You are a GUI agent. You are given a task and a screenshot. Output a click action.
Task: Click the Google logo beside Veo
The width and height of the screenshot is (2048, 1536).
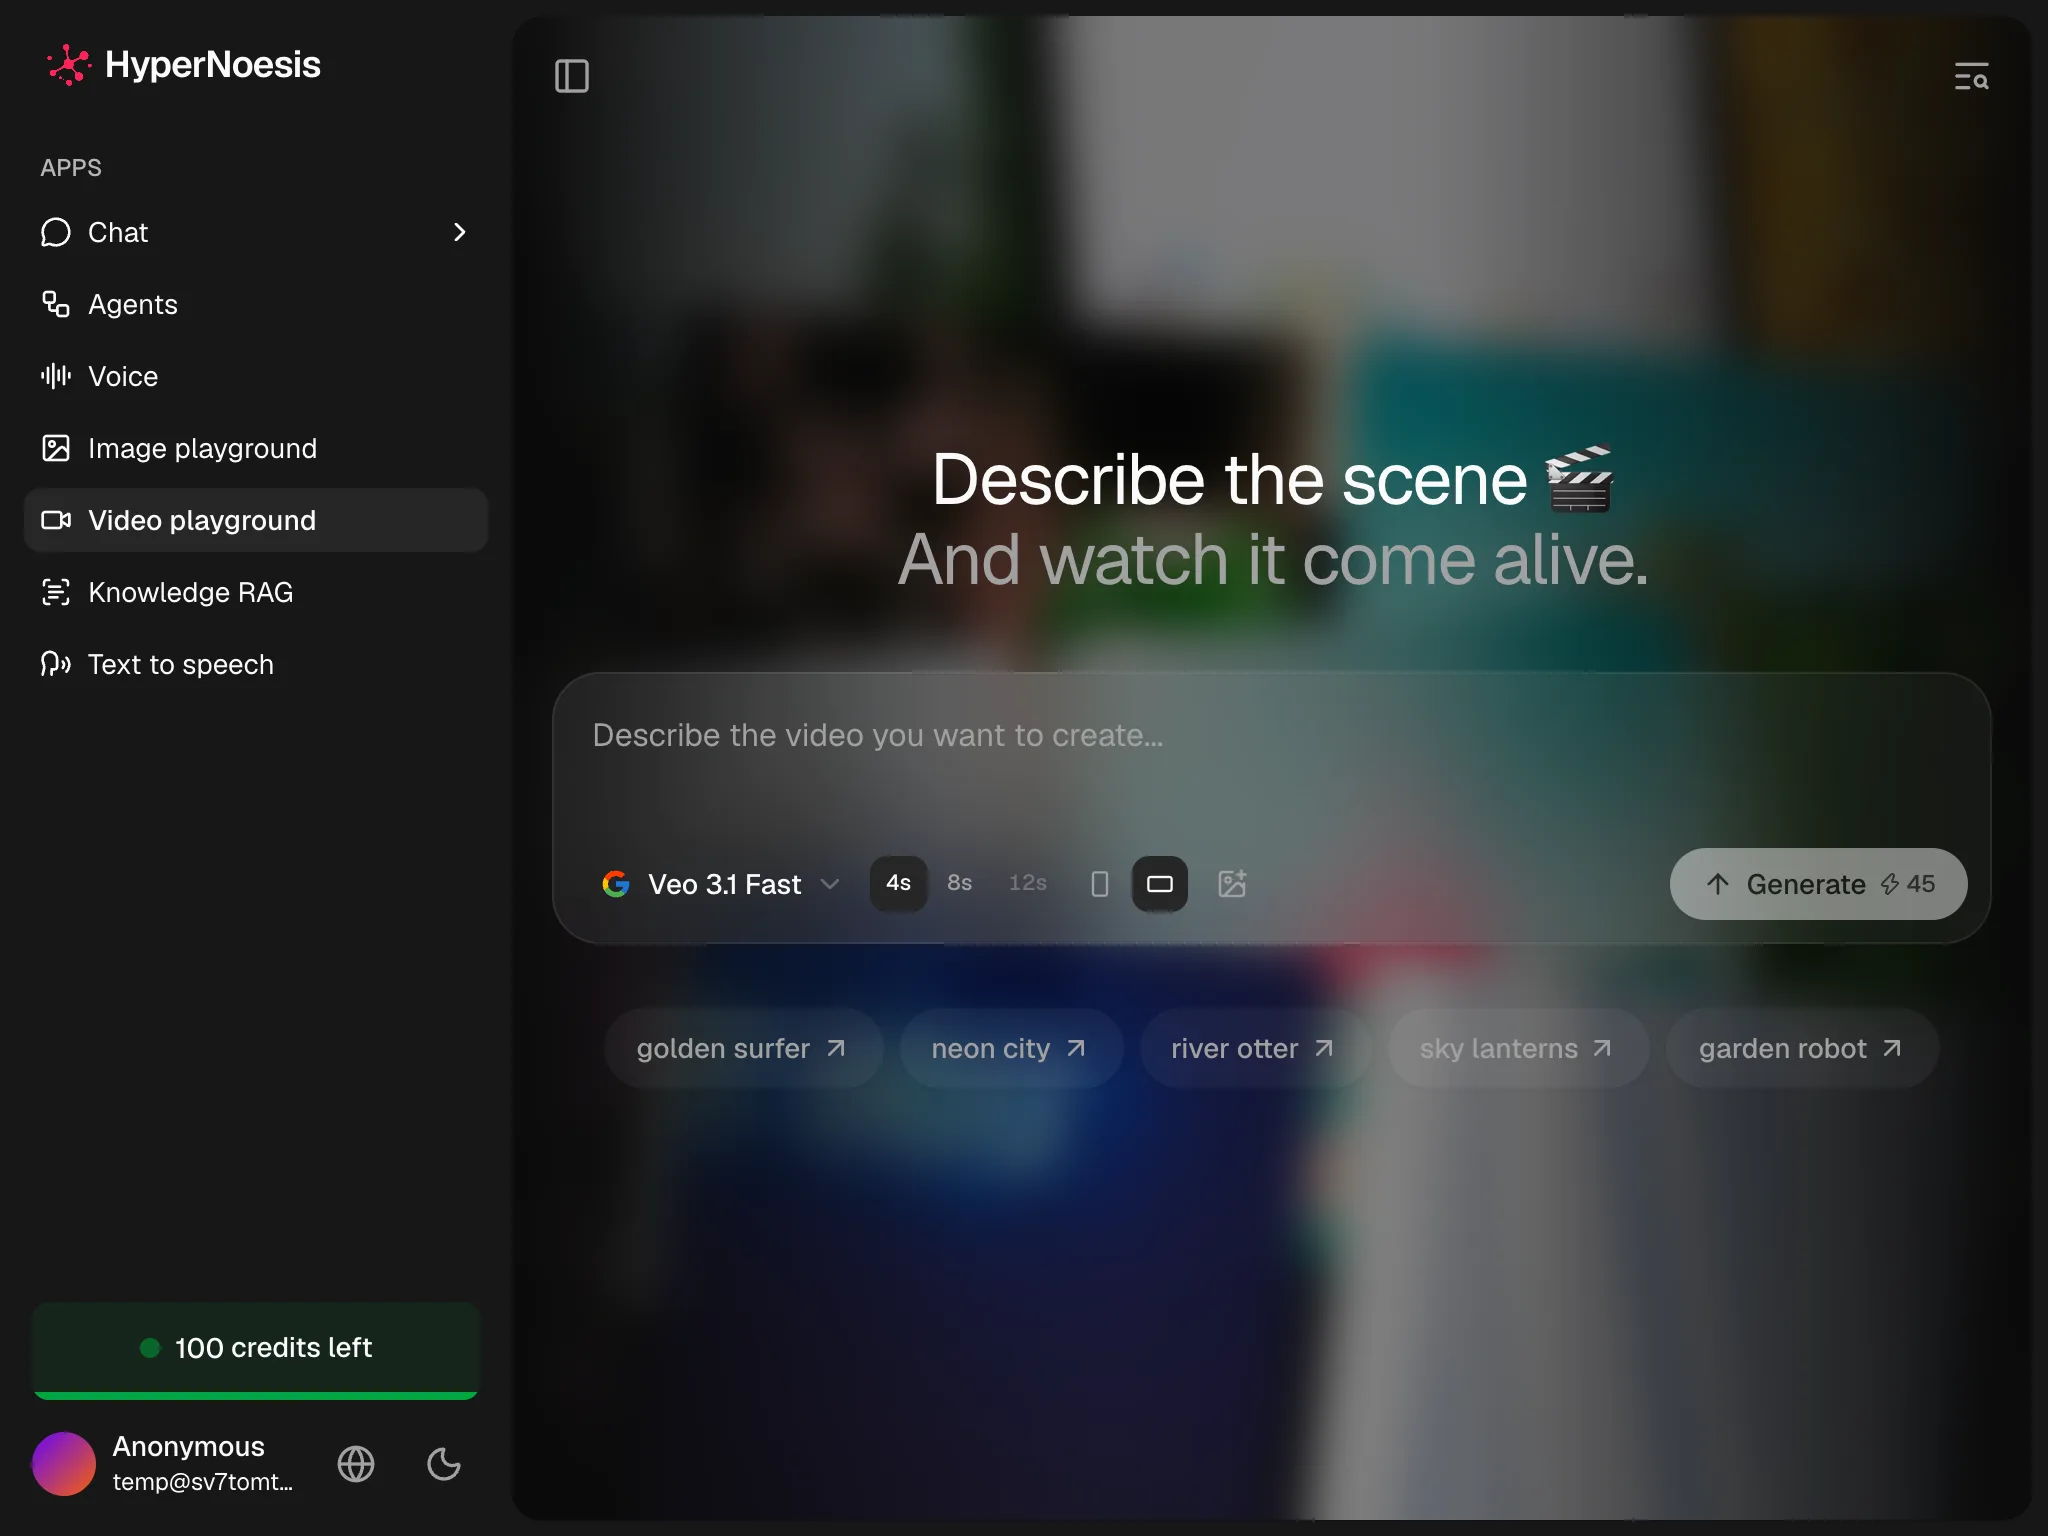click(616, 884)
